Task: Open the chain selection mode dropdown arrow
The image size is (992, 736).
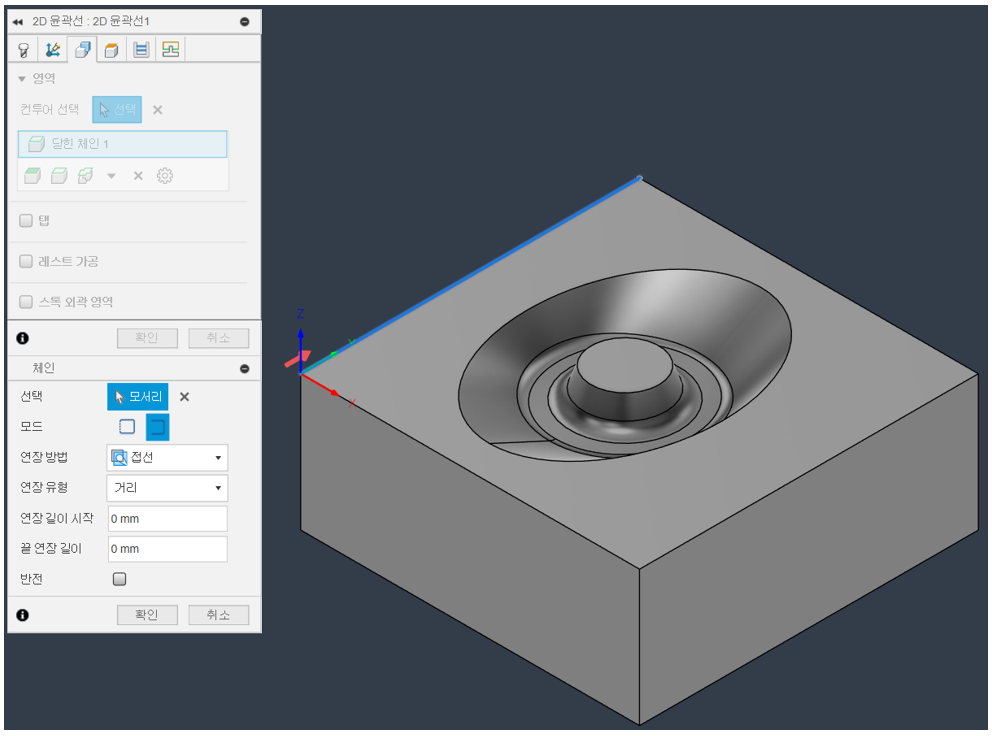Action: click(111, 176)
